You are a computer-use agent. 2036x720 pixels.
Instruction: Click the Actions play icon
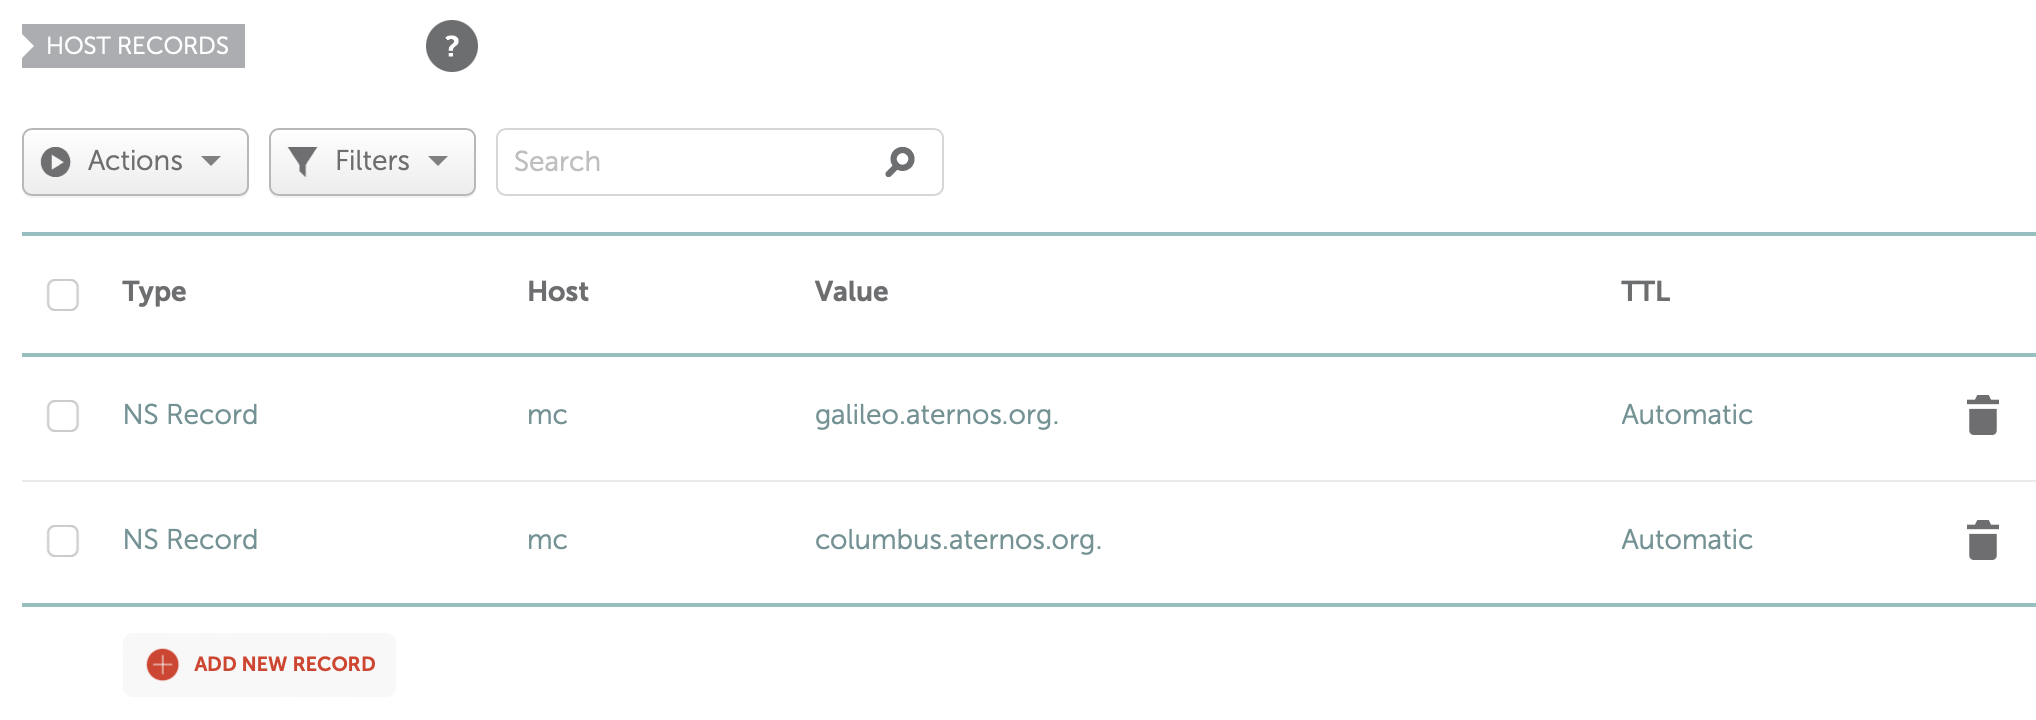(x=56, y=161)
